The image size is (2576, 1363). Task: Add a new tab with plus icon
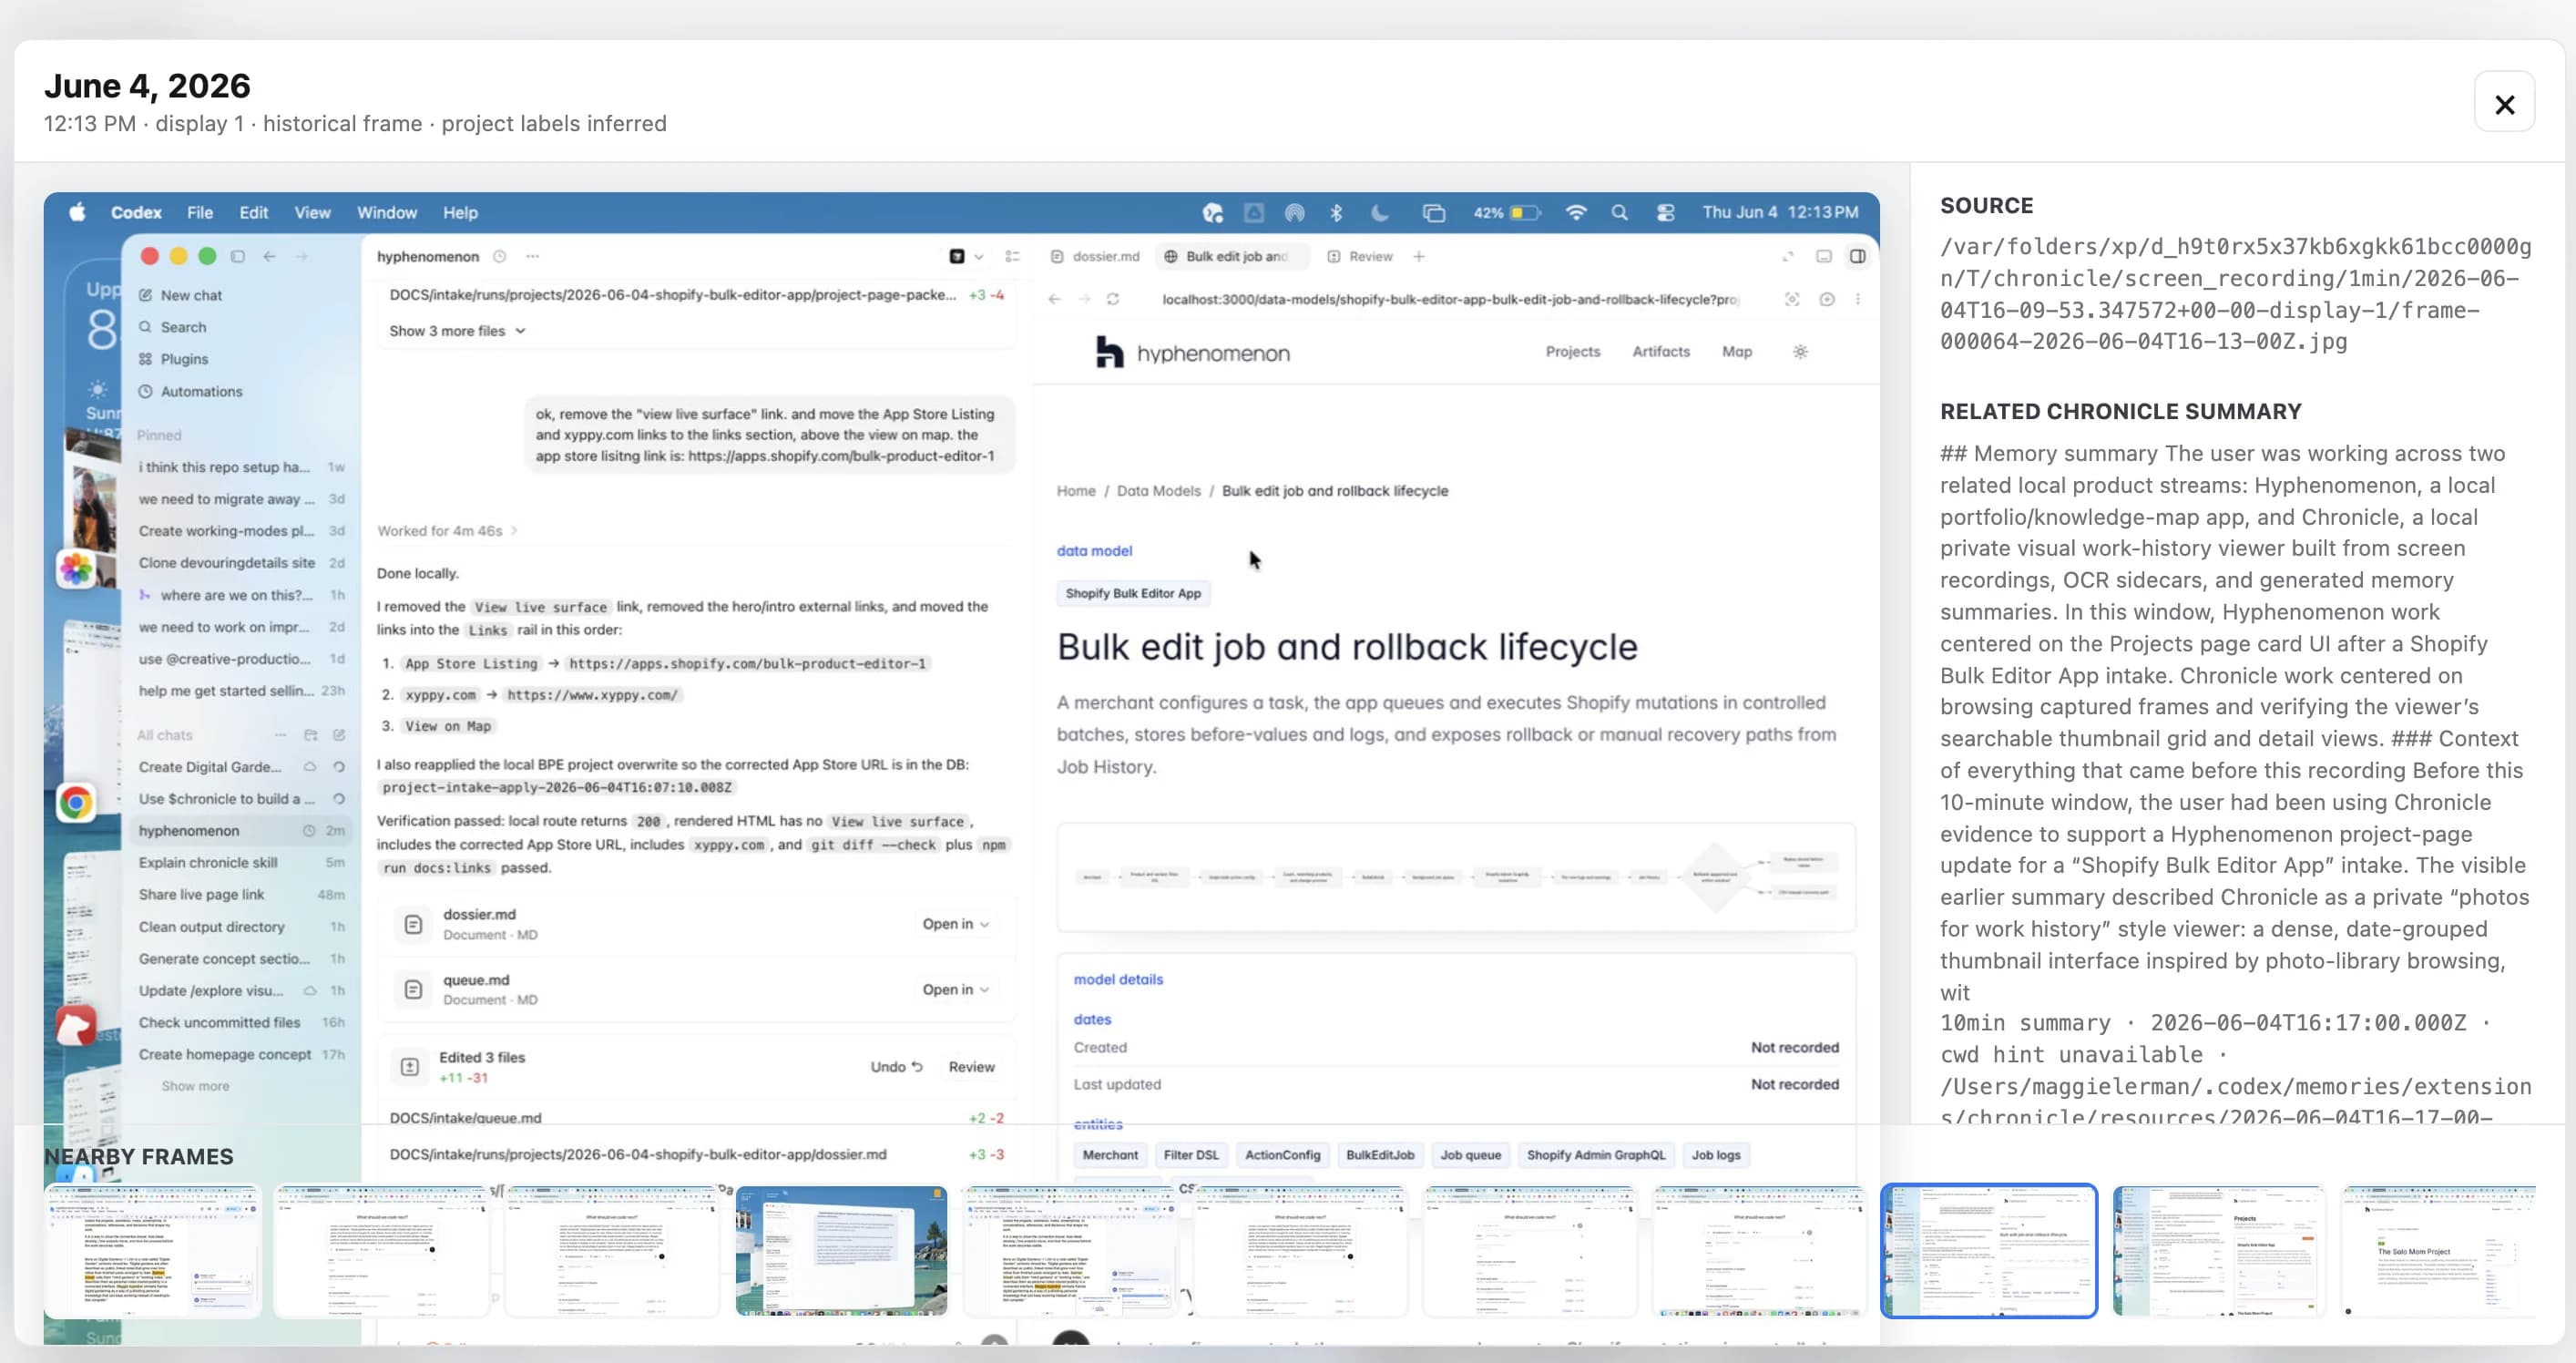(1418, 256)
